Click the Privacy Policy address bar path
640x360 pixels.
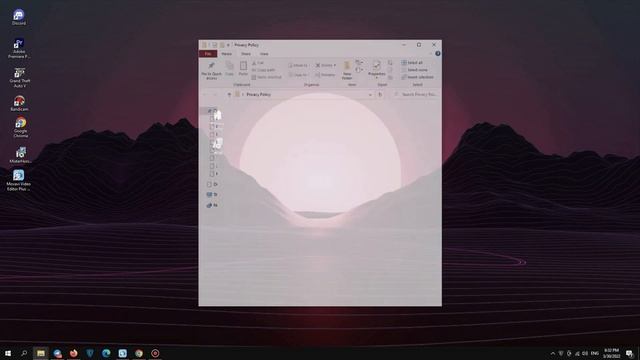258,94
